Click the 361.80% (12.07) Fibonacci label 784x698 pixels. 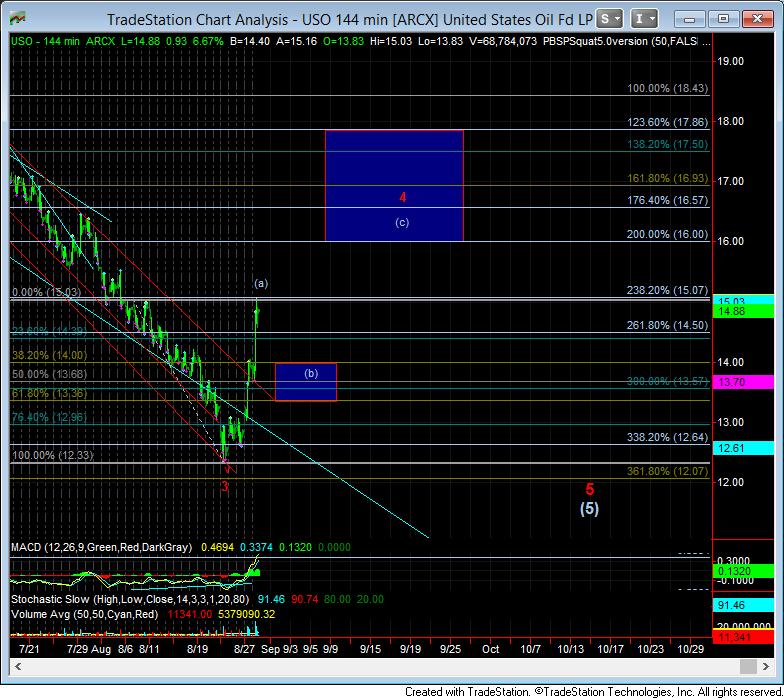click(668, 472)
